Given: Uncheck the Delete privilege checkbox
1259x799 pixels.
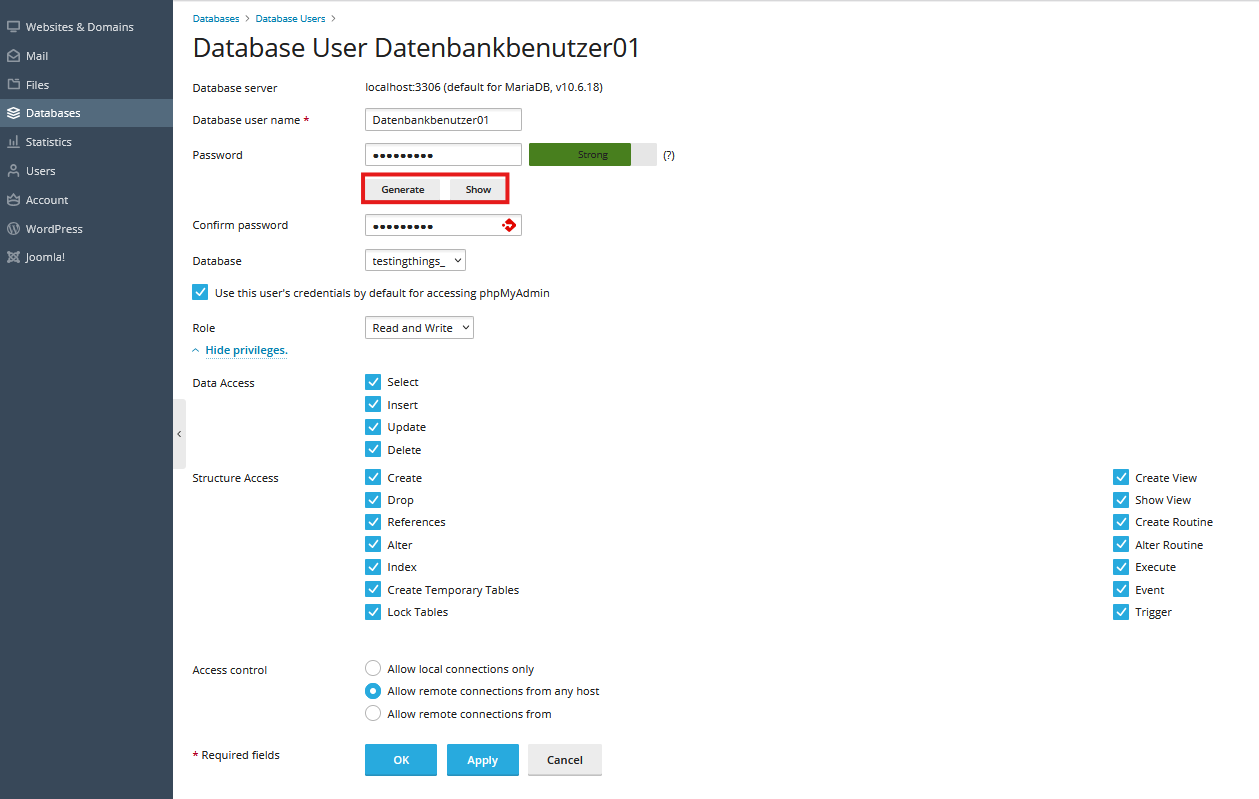Looking at the screenshot, I should click(x=373, y=450).
